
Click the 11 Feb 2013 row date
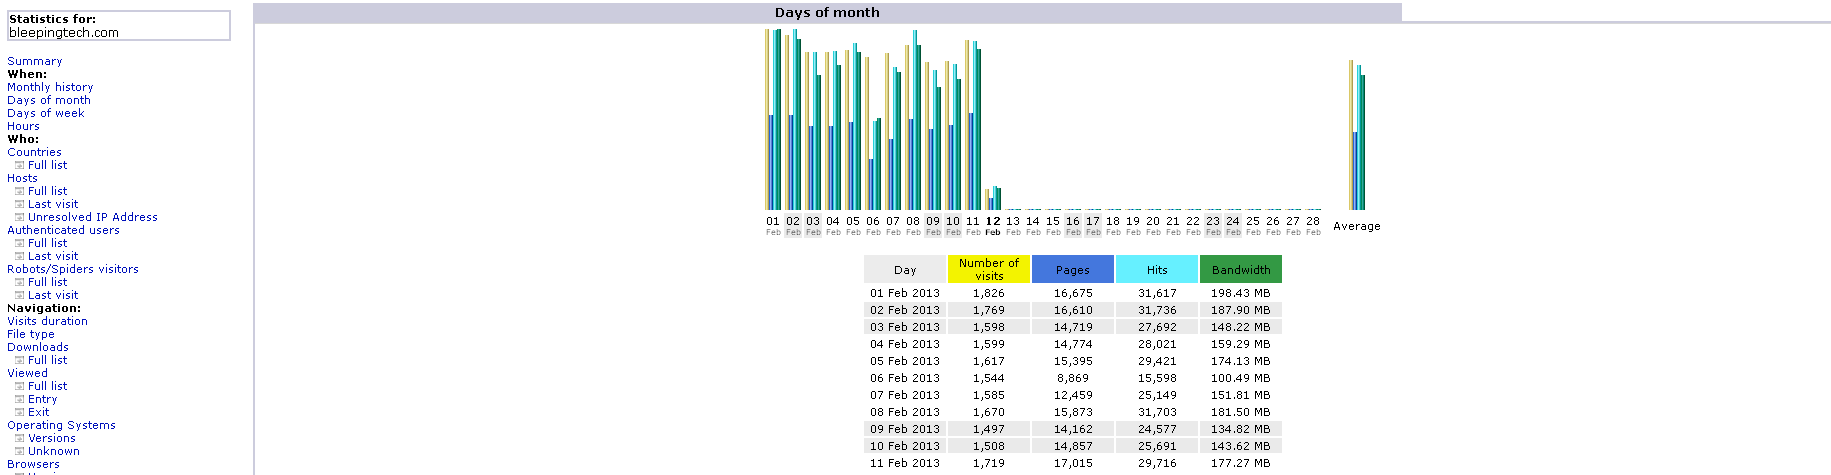pyautogui.click(x=905, y=463)
